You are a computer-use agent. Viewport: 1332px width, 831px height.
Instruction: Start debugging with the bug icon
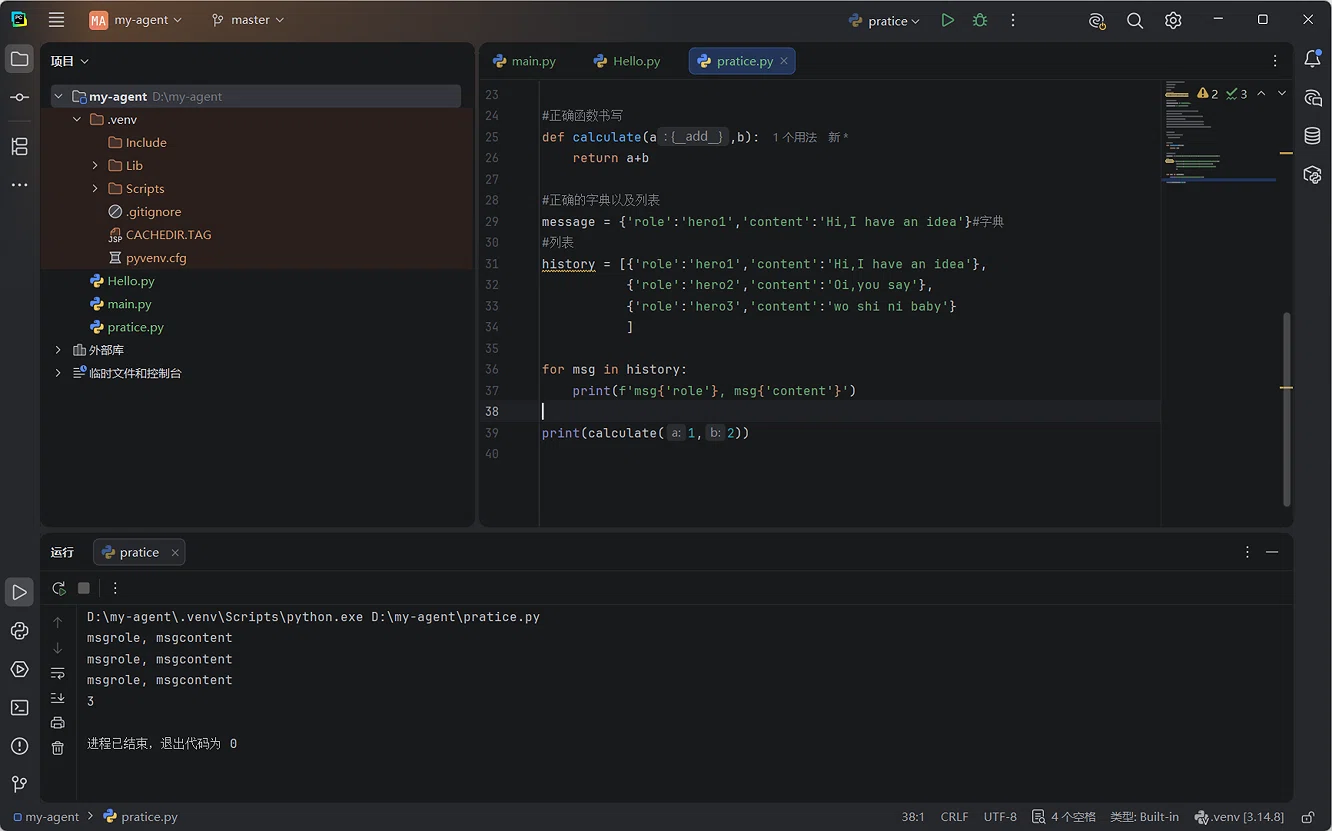pos(980,20)
